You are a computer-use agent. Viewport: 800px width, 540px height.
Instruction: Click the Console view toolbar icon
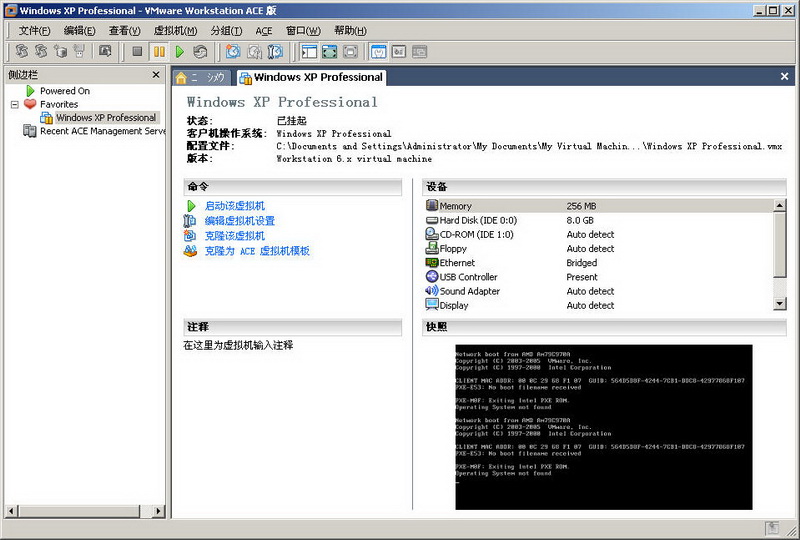[399, 52]
